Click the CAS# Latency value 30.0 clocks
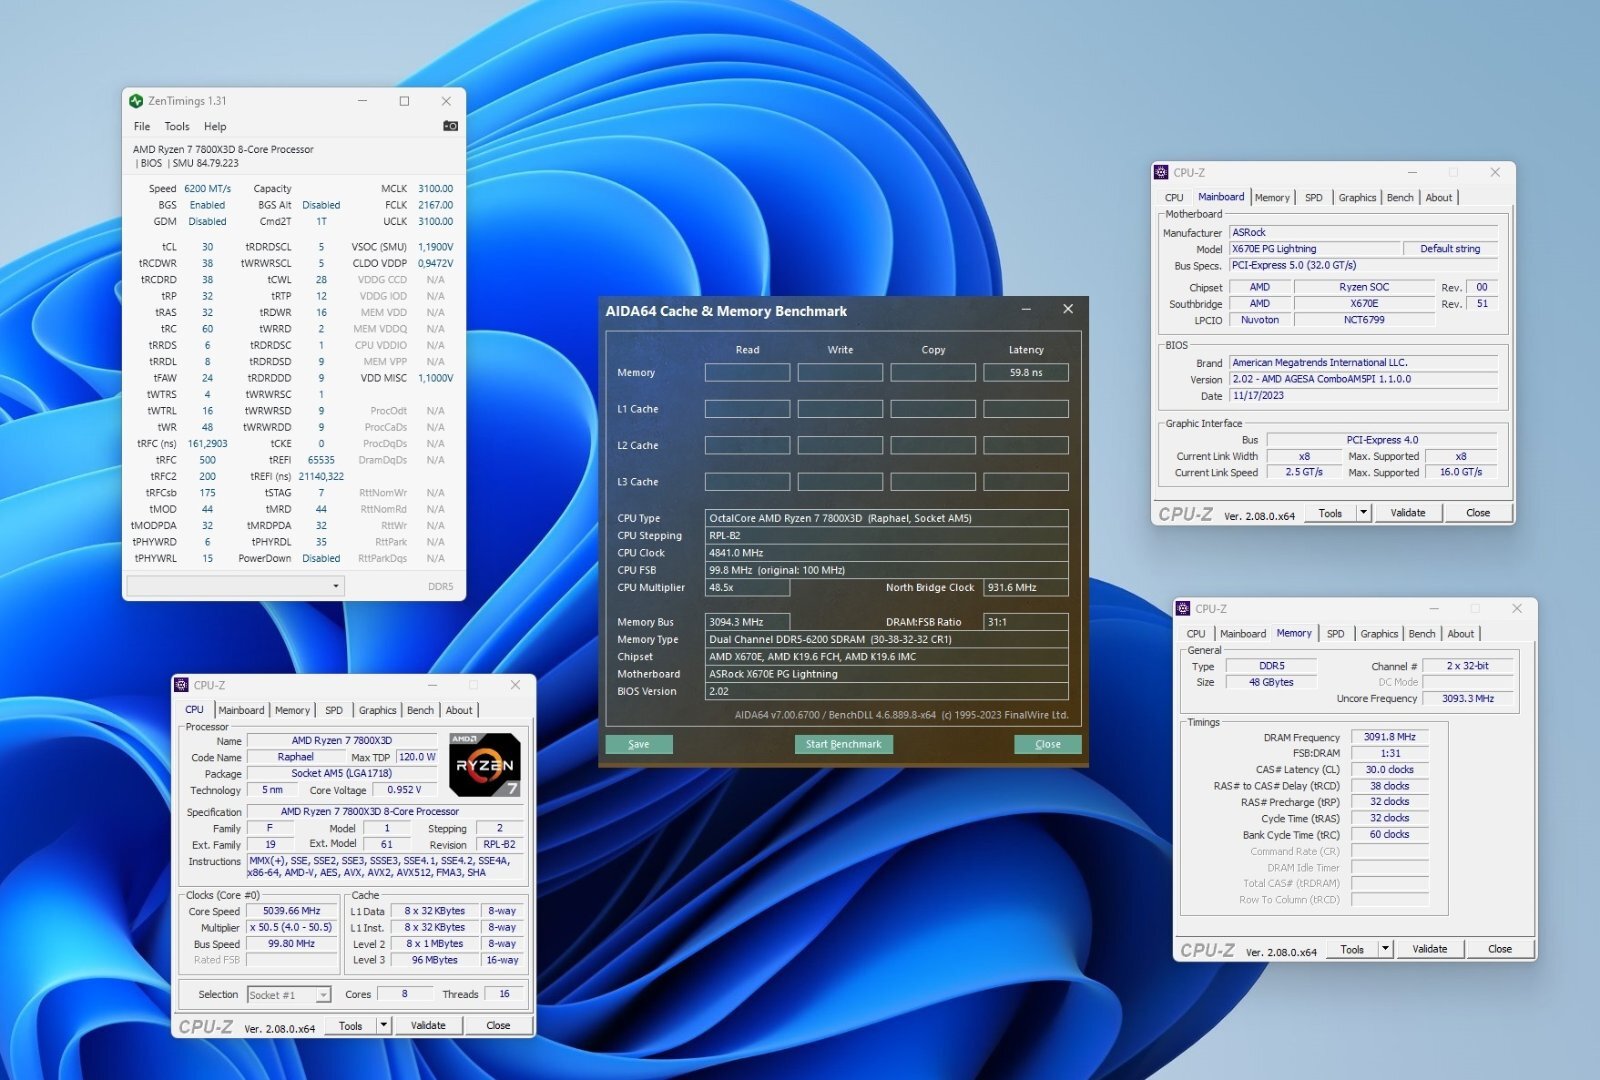 (1390, 770)
